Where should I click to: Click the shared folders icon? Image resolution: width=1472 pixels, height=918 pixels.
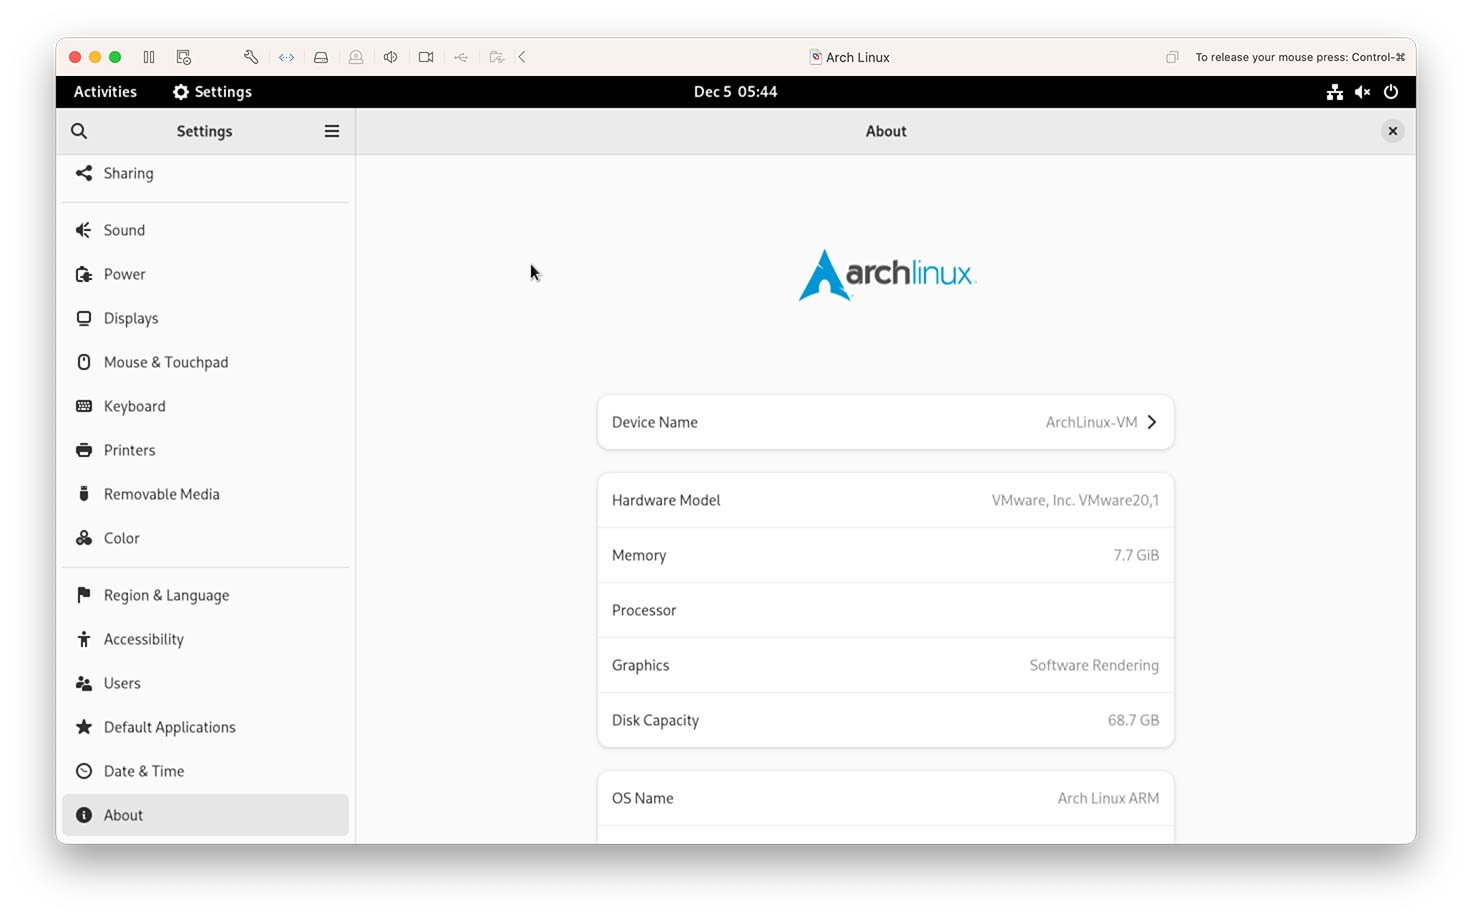[497, 57]
